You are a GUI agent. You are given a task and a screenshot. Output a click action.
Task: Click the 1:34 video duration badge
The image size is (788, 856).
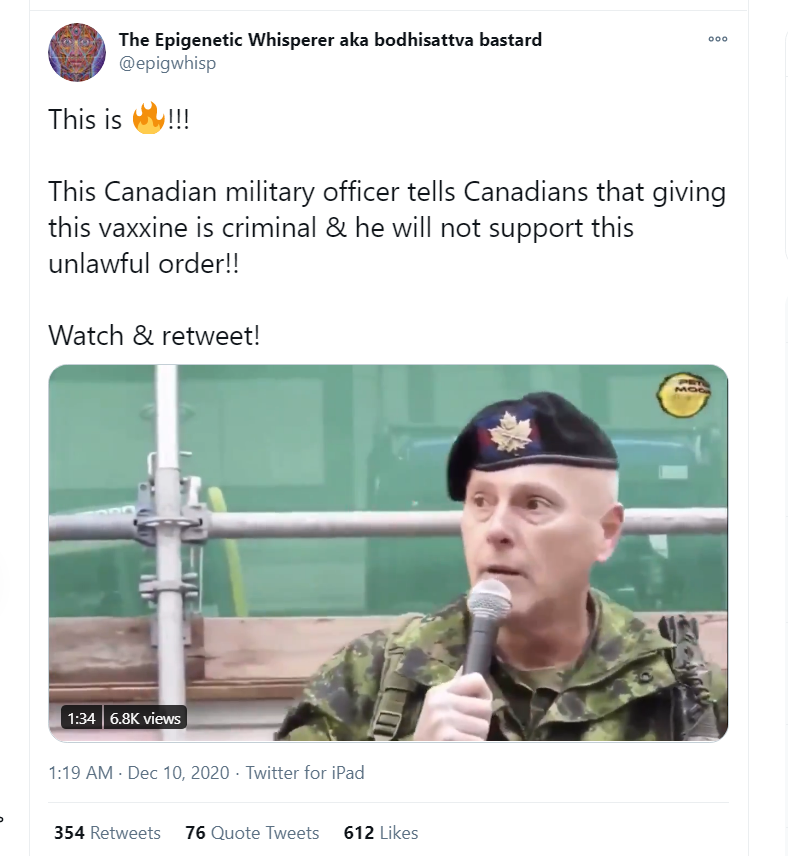[82, 718]
